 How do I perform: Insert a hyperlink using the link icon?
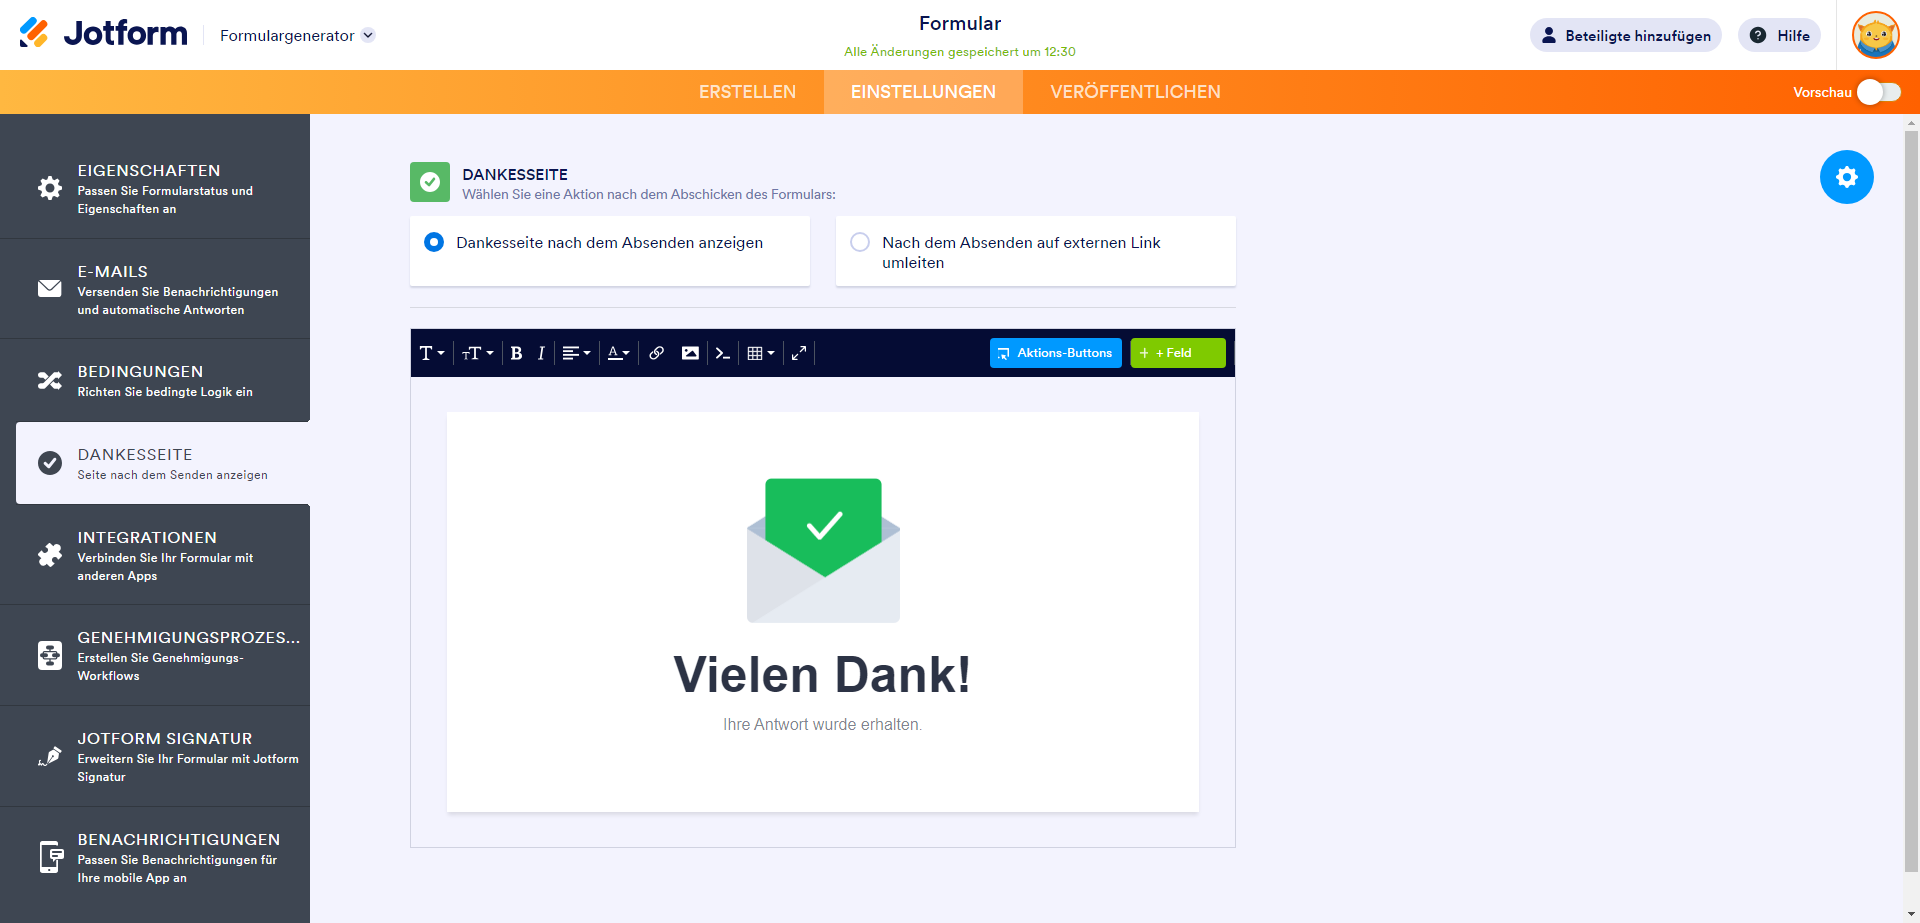656,353
